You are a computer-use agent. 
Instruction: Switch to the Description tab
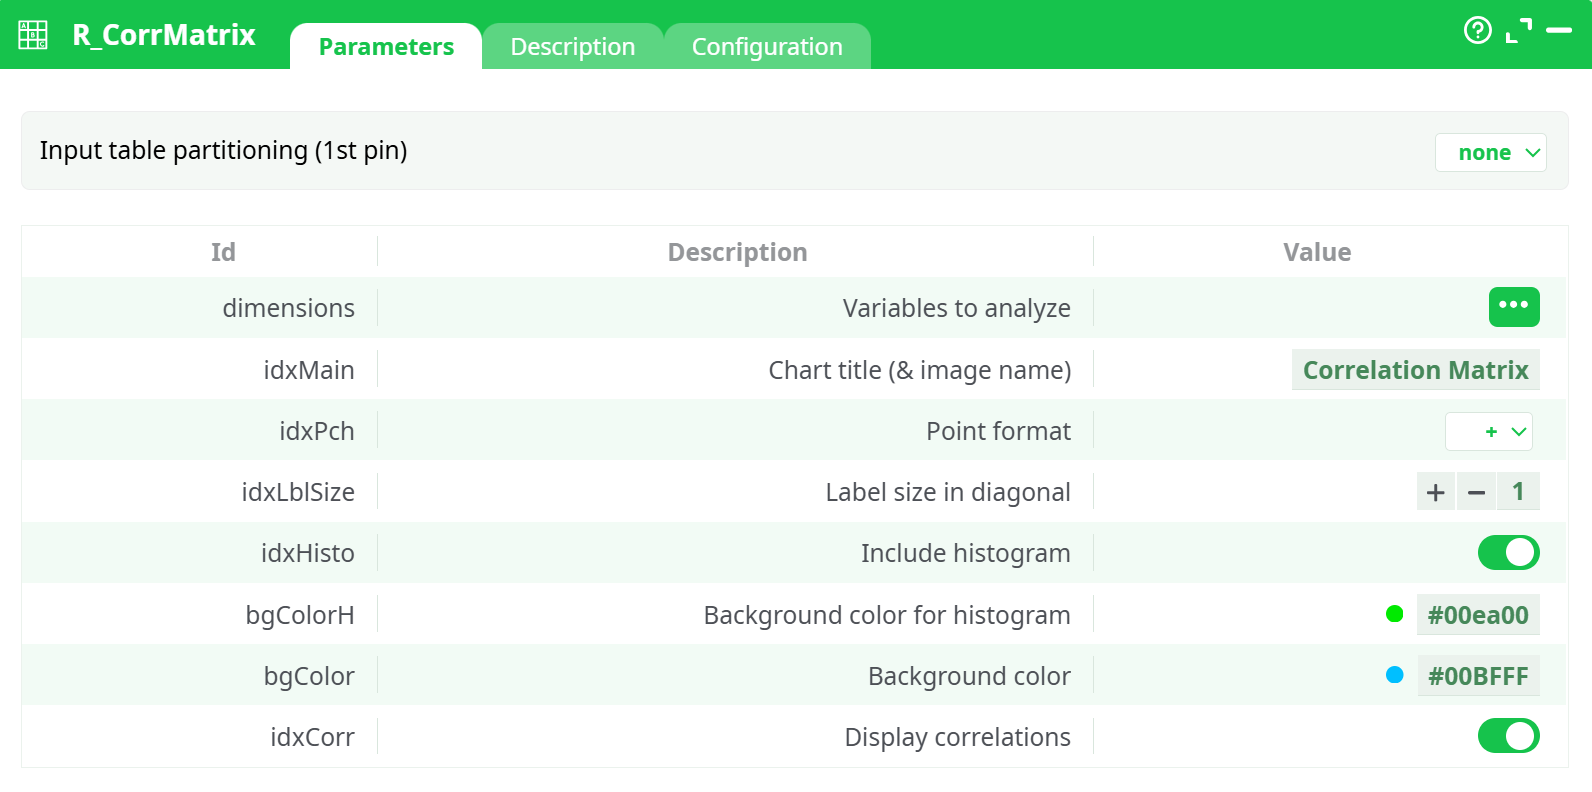pos(572,47)
